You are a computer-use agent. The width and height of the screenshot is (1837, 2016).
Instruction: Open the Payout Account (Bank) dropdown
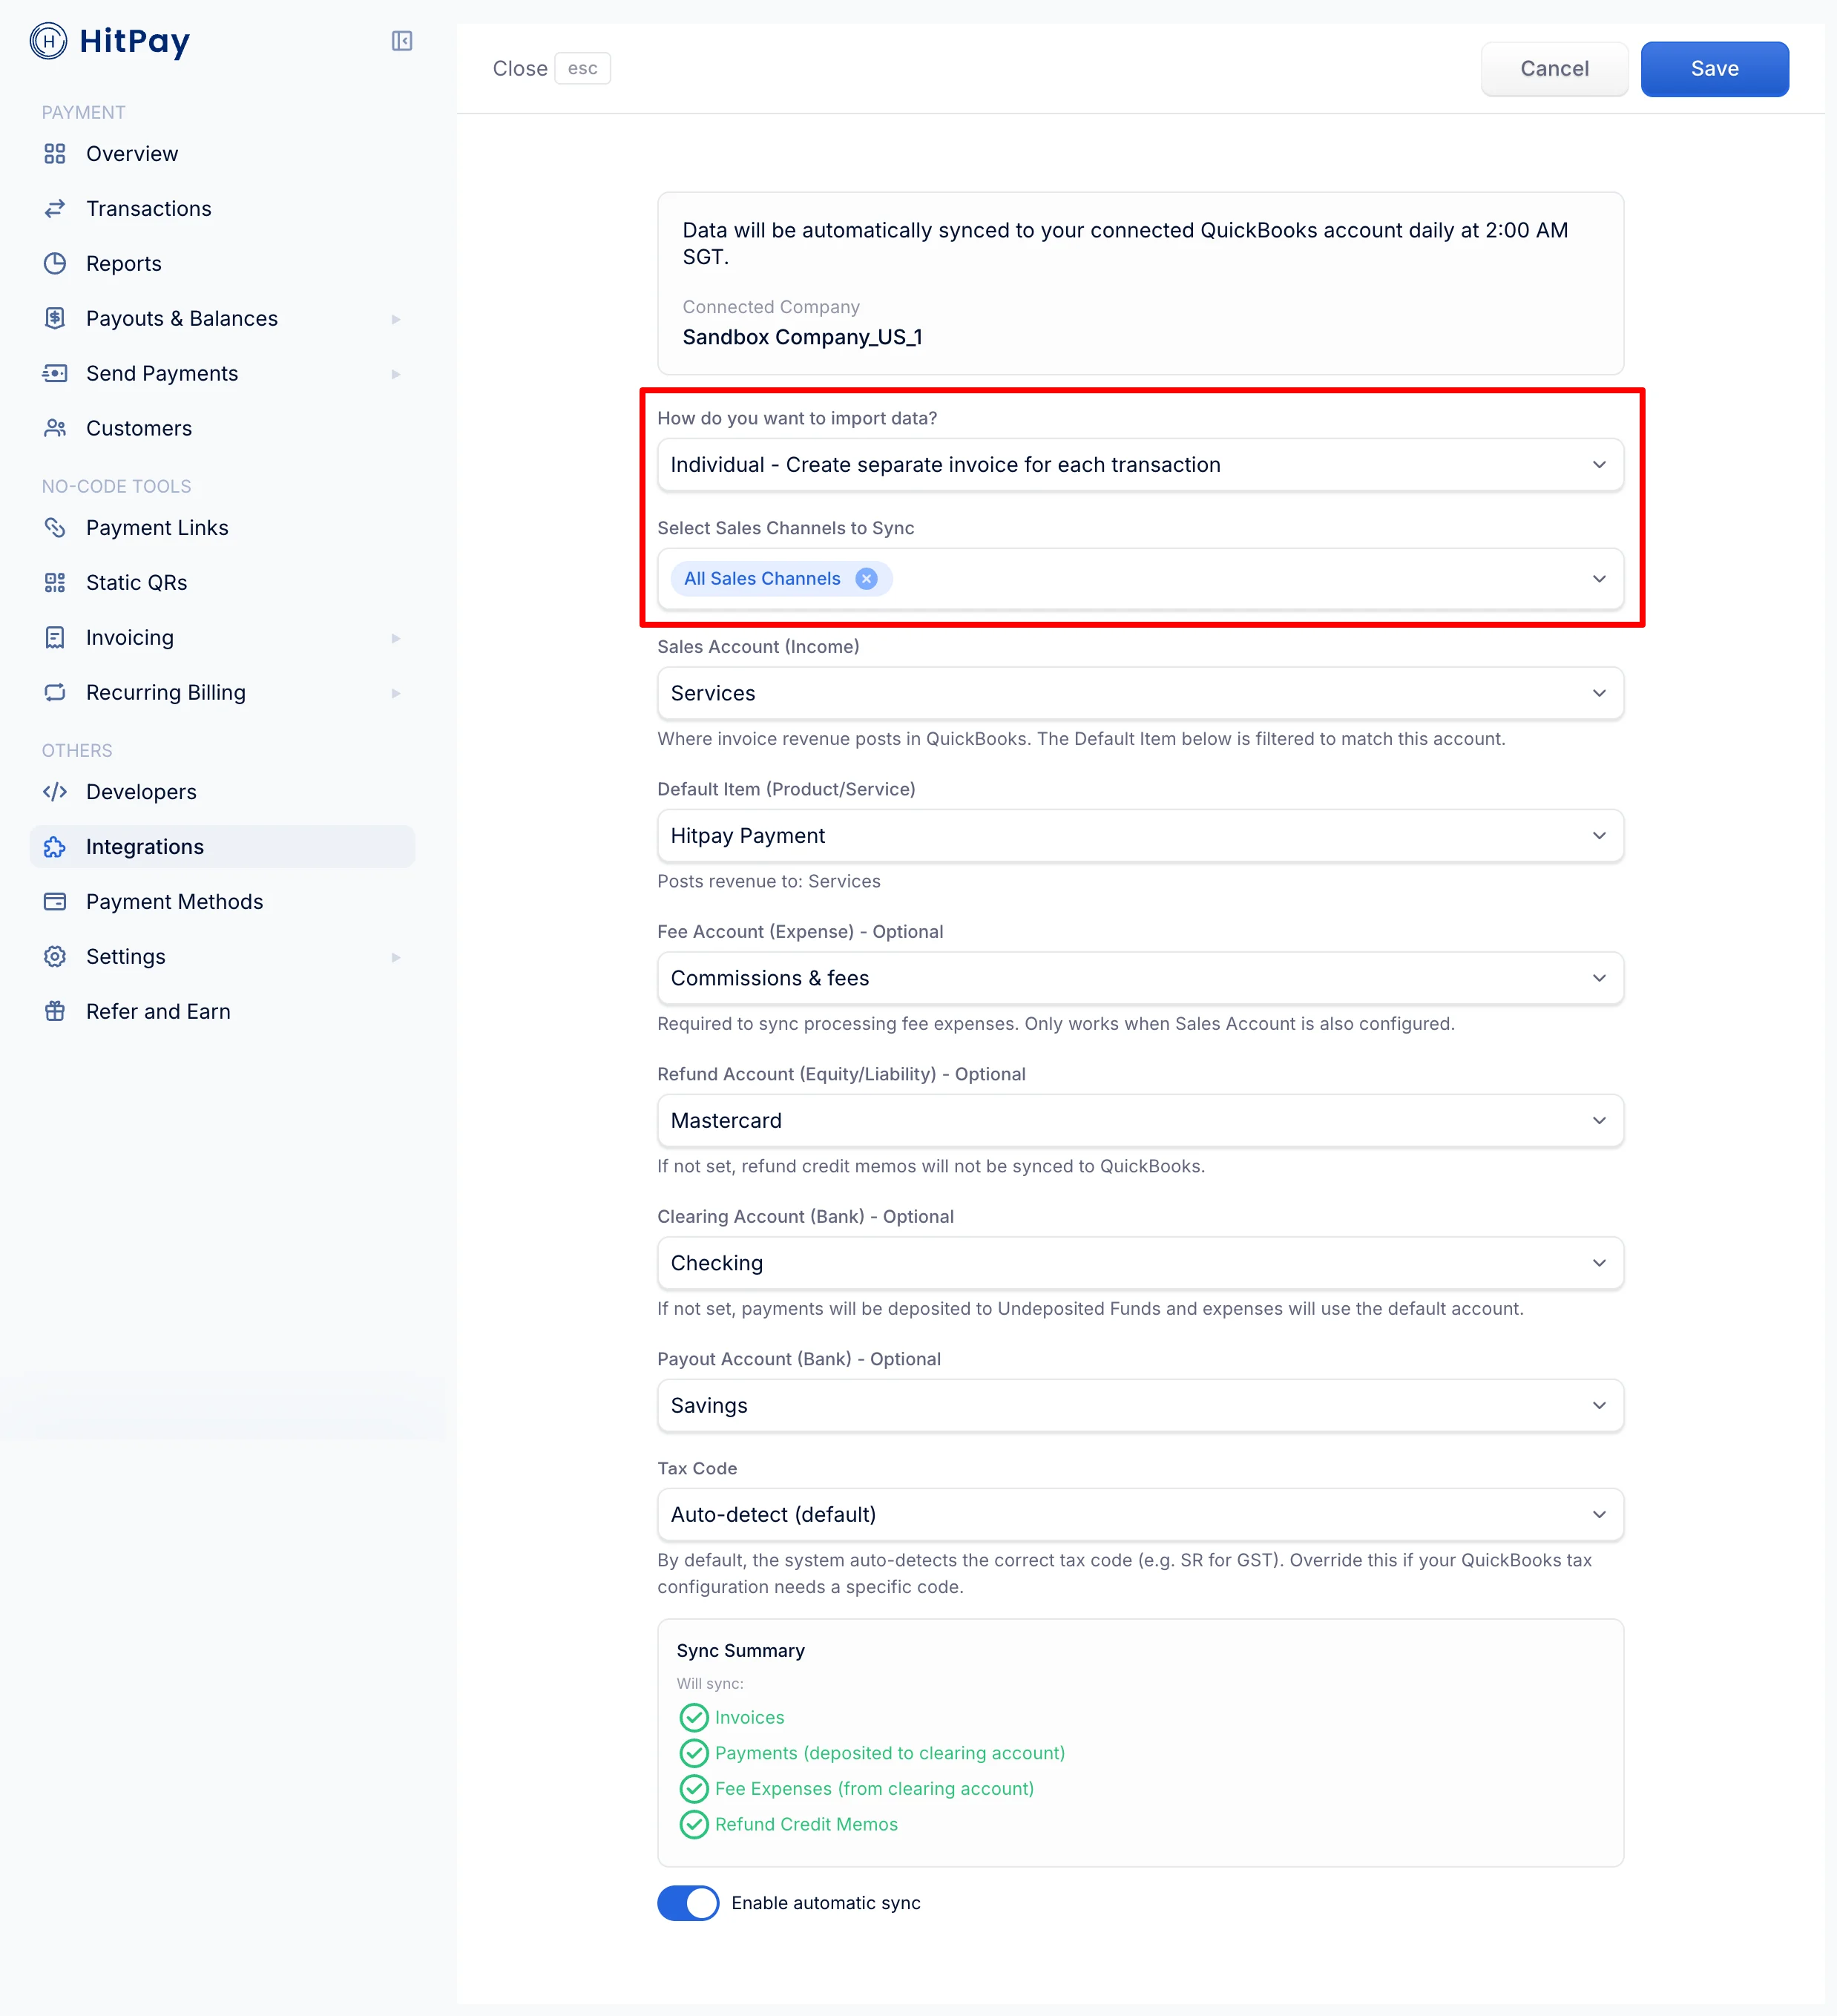pyautogui.click(x=1140, y=1406)
